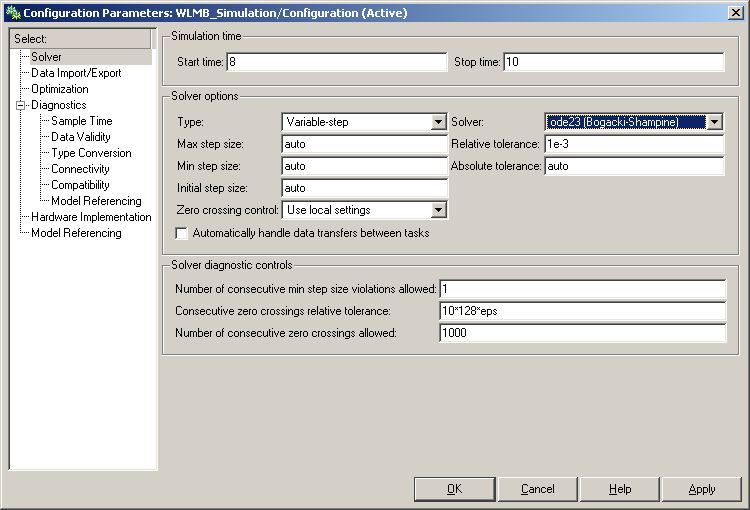Click the Cancel button
Screen dimensions: 750x510
[537, 489]
